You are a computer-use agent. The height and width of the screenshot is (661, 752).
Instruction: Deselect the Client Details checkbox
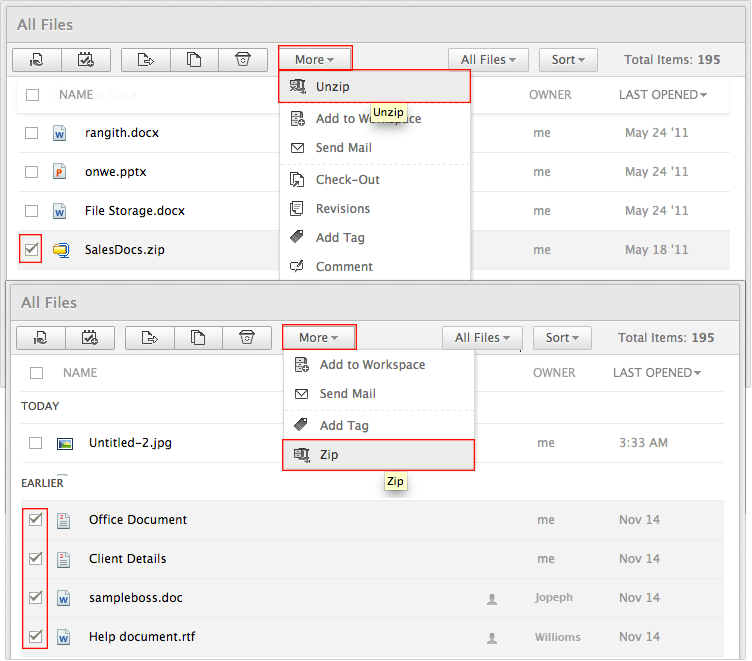click(x=36, y=559)
